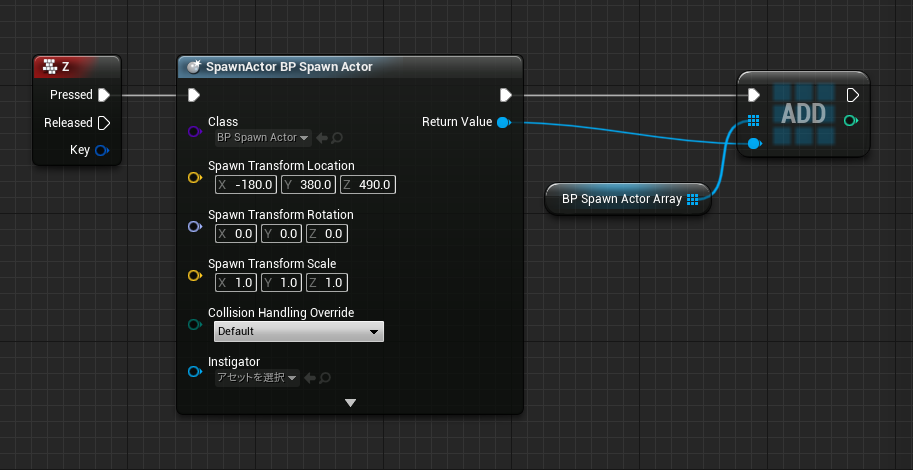Click Location X field with -180.0
The image size is (913, 470).
coord(246,185)
